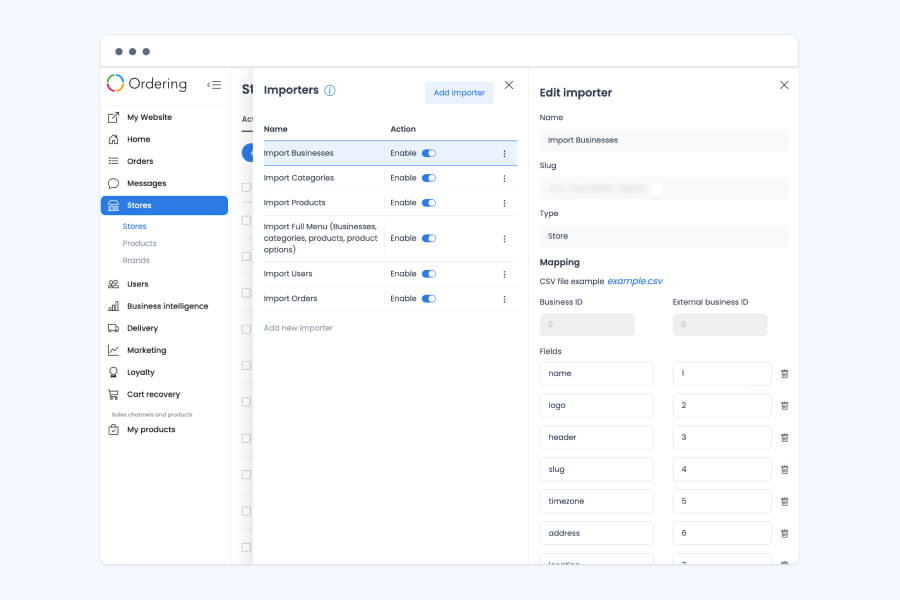The height and width of the screenshot is (600, 900).
Task: Select the Import Users row
Action: click(x=390, y=274)
